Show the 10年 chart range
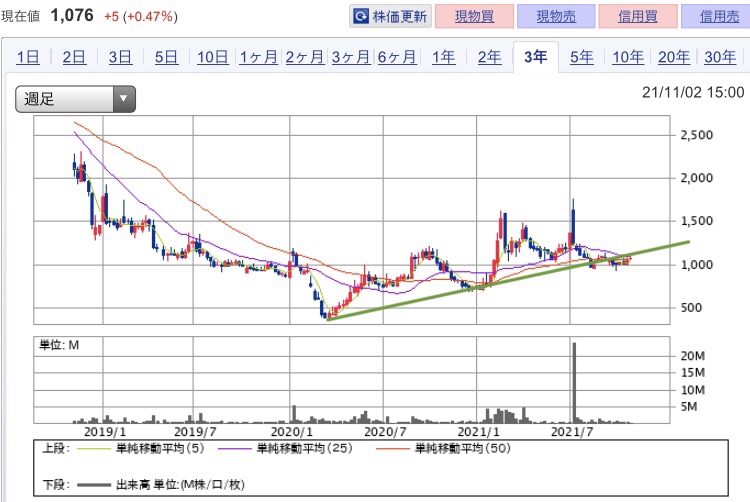 coord(628,57)
